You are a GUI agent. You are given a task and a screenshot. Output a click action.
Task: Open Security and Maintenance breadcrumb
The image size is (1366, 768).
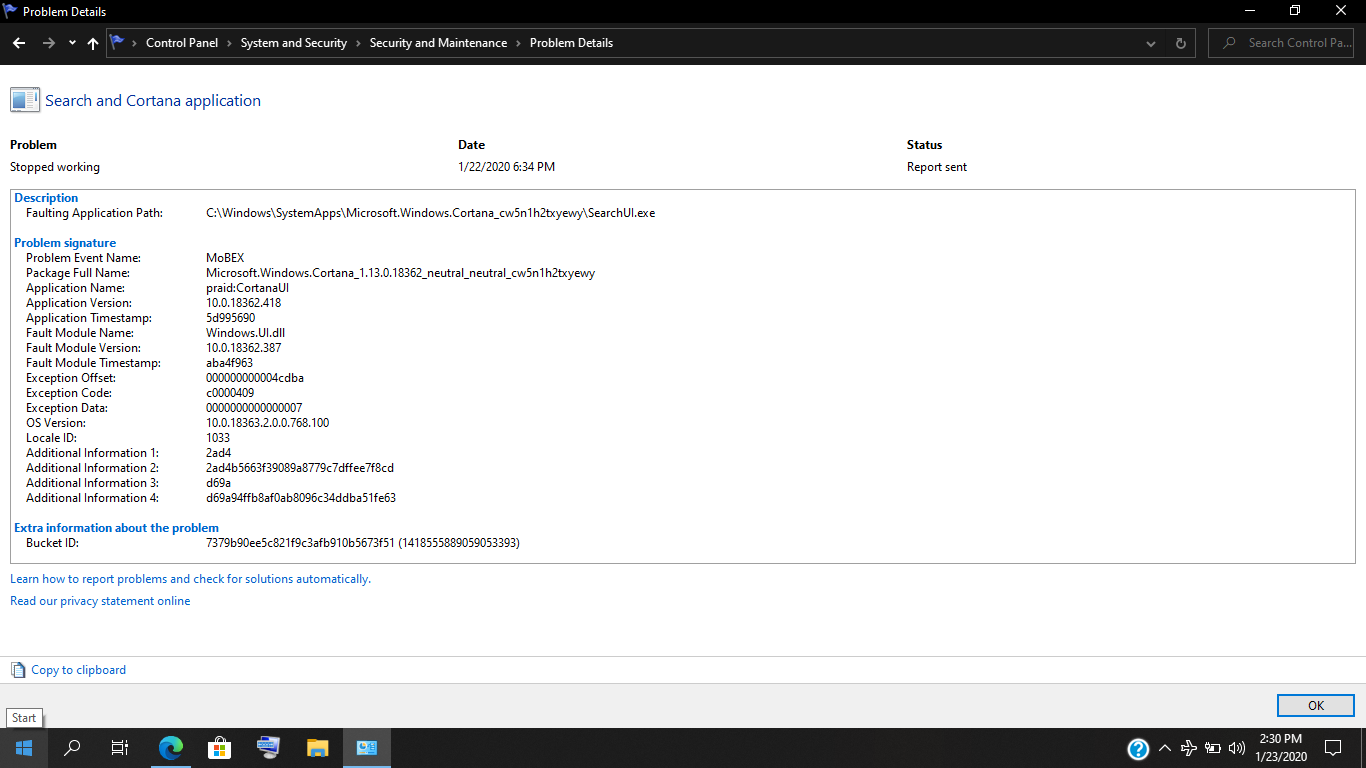[x=438, y=43]
